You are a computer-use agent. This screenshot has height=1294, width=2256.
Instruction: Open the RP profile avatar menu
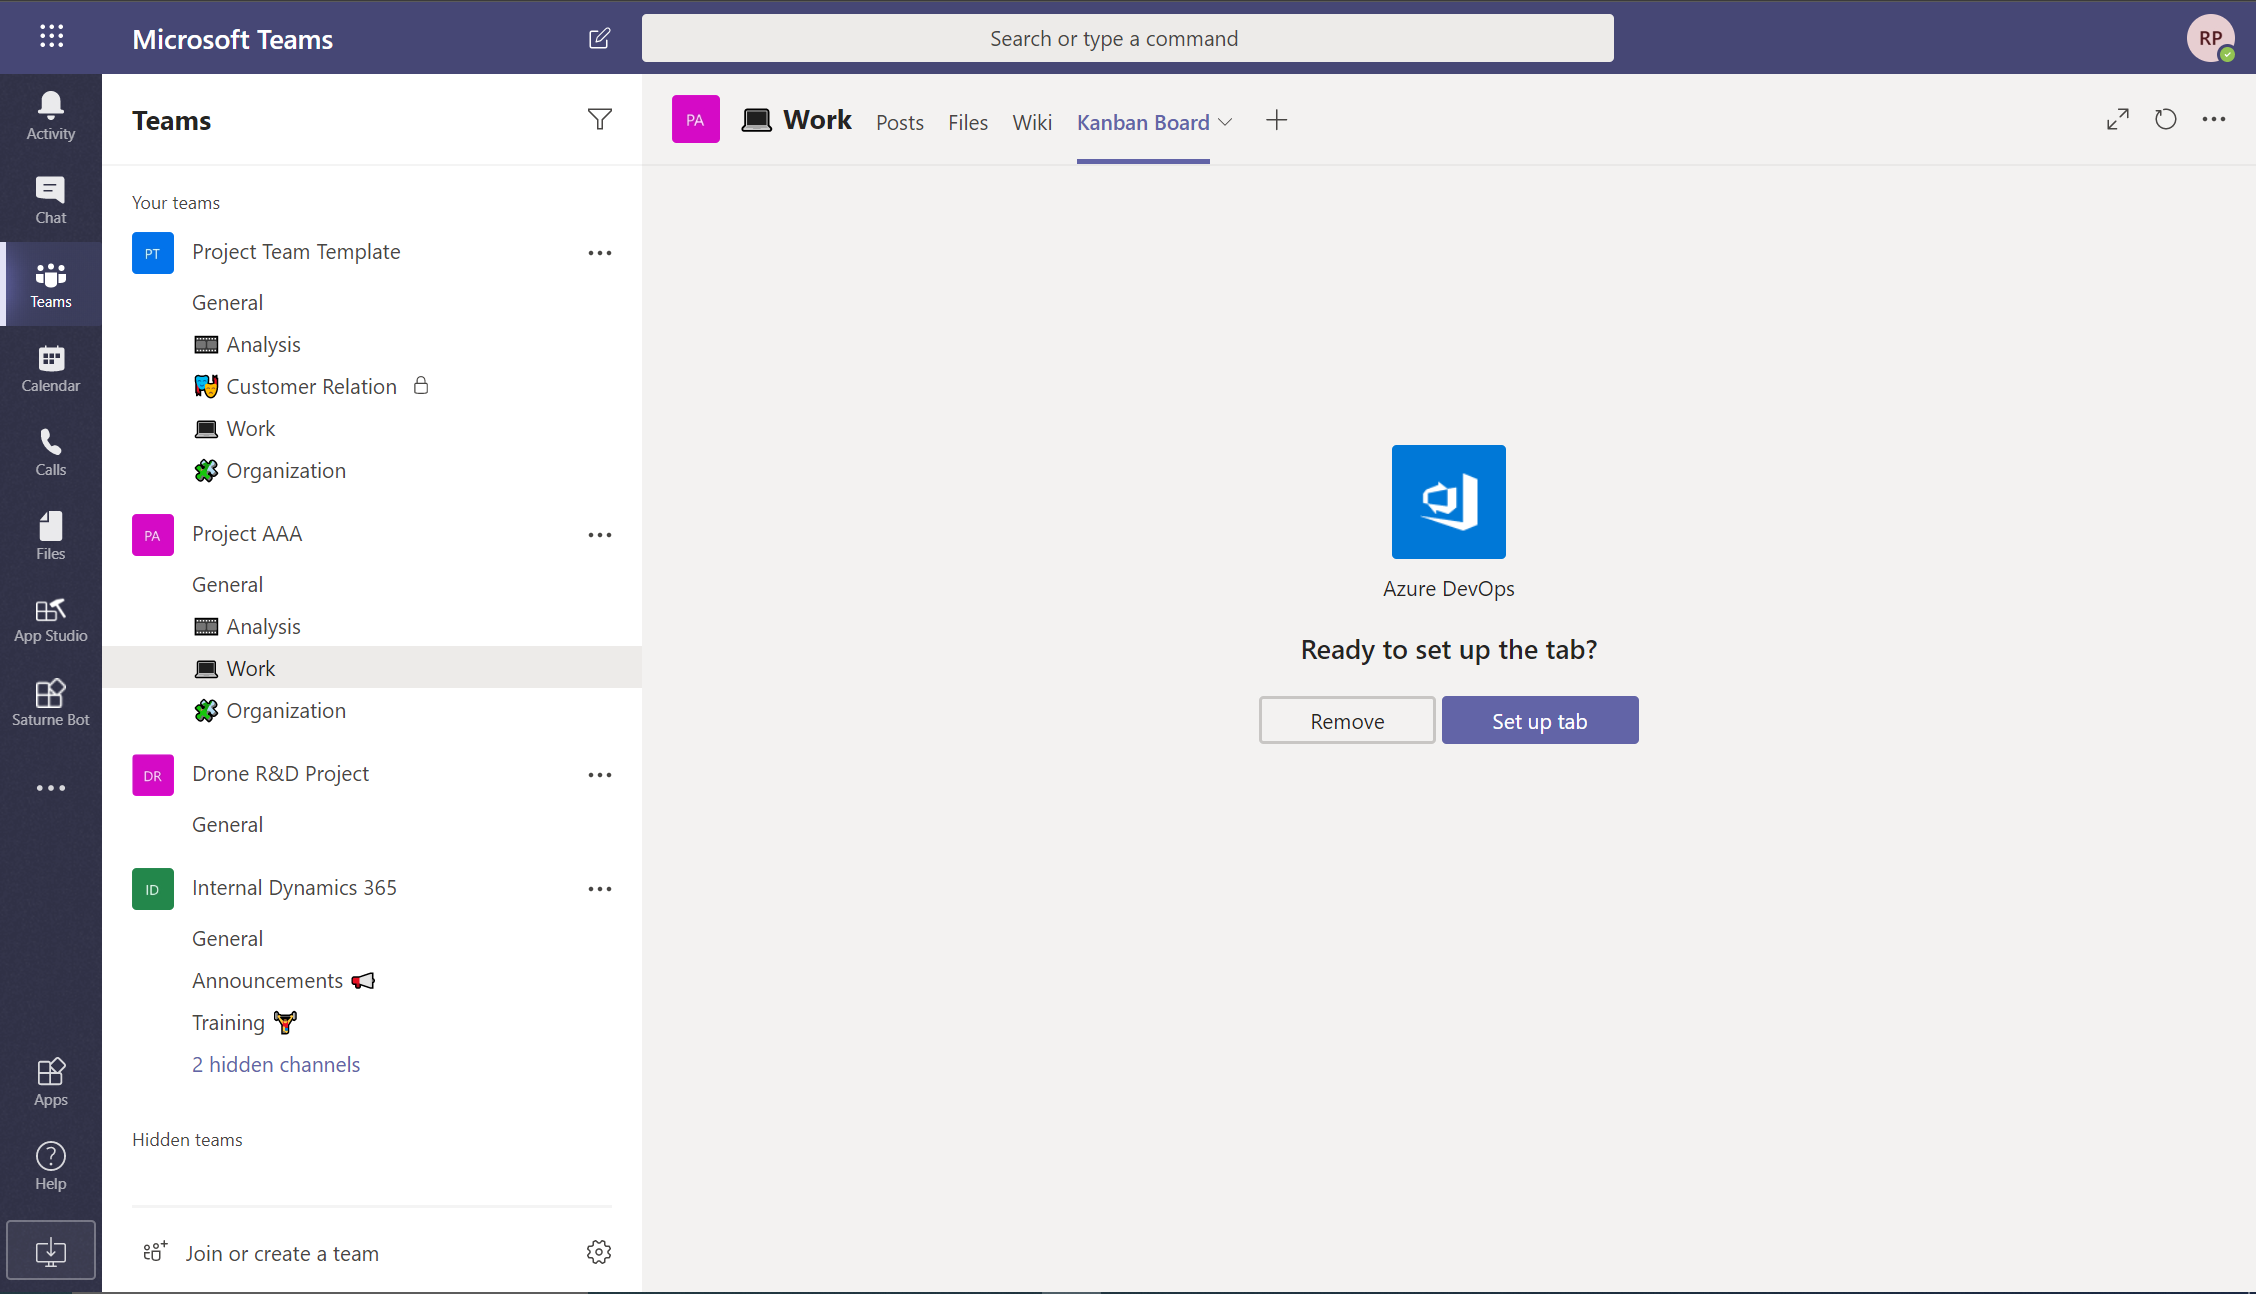click(x=2210, y=38)
